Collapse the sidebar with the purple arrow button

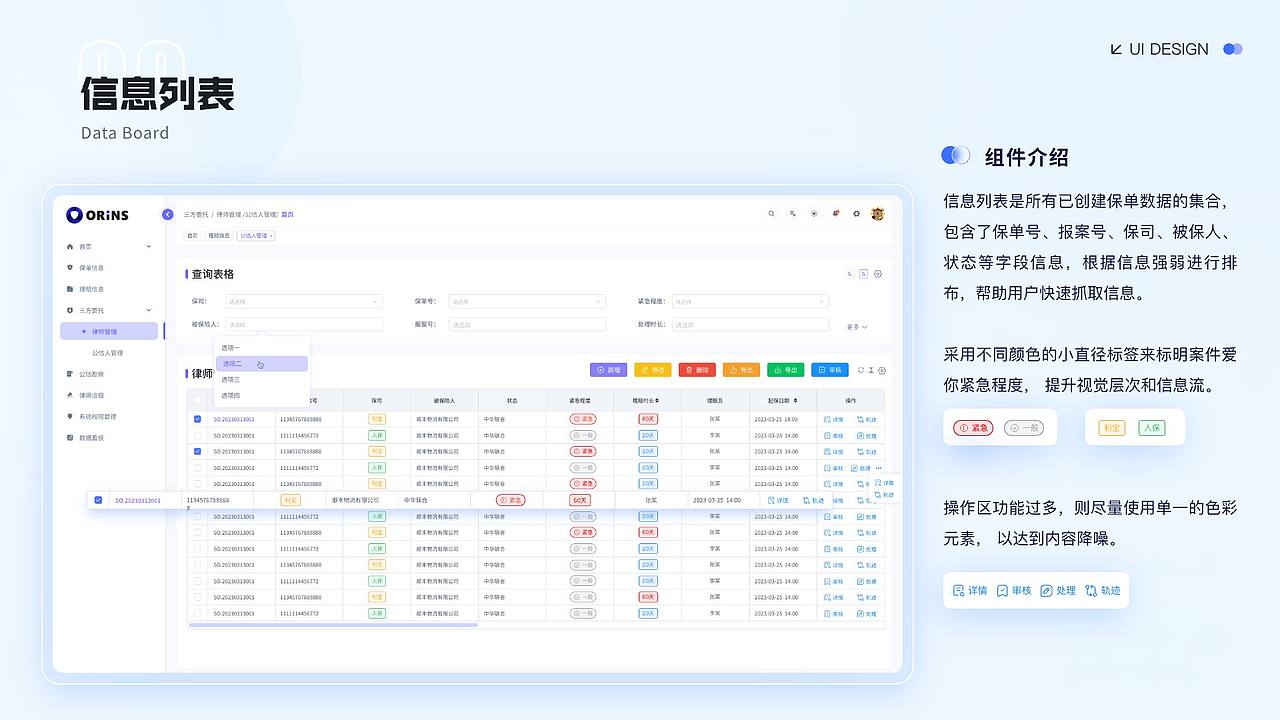coord(168,214)
